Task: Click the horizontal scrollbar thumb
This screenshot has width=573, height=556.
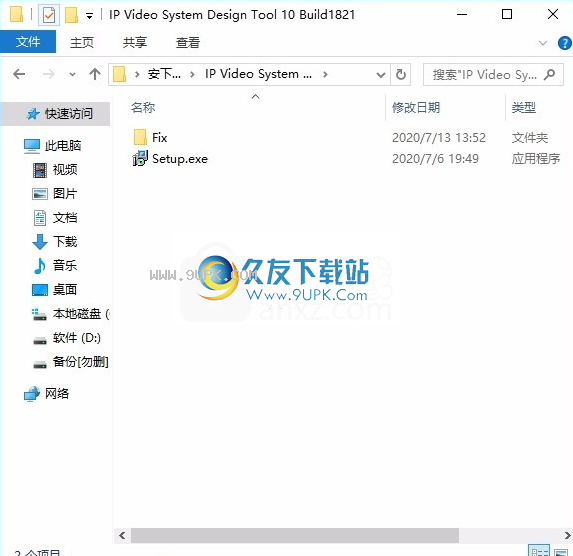Action: 295,536
